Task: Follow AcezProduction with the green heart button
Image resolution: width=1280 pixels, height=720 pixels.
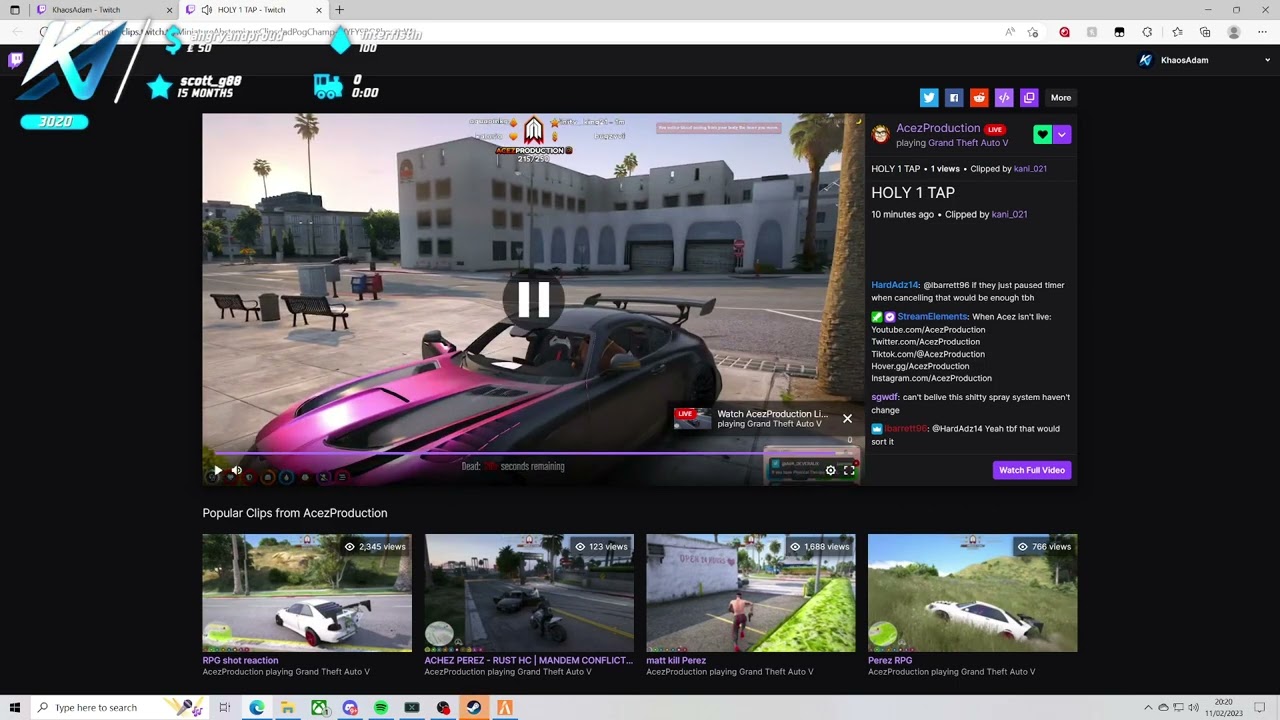Action: (1042, 135)
